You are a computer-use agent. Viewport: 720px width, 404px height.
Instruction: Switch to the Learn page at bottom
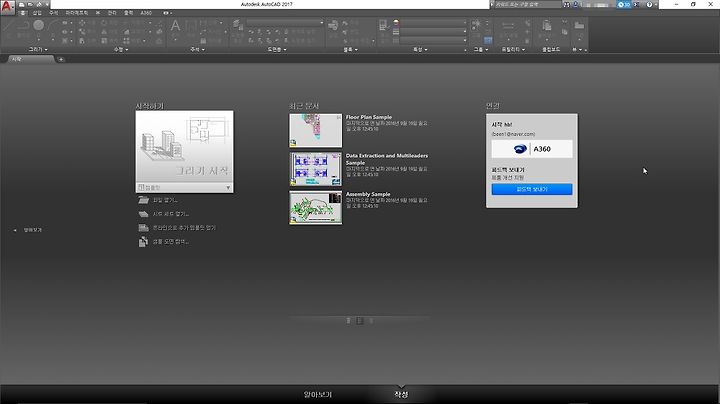317,394
